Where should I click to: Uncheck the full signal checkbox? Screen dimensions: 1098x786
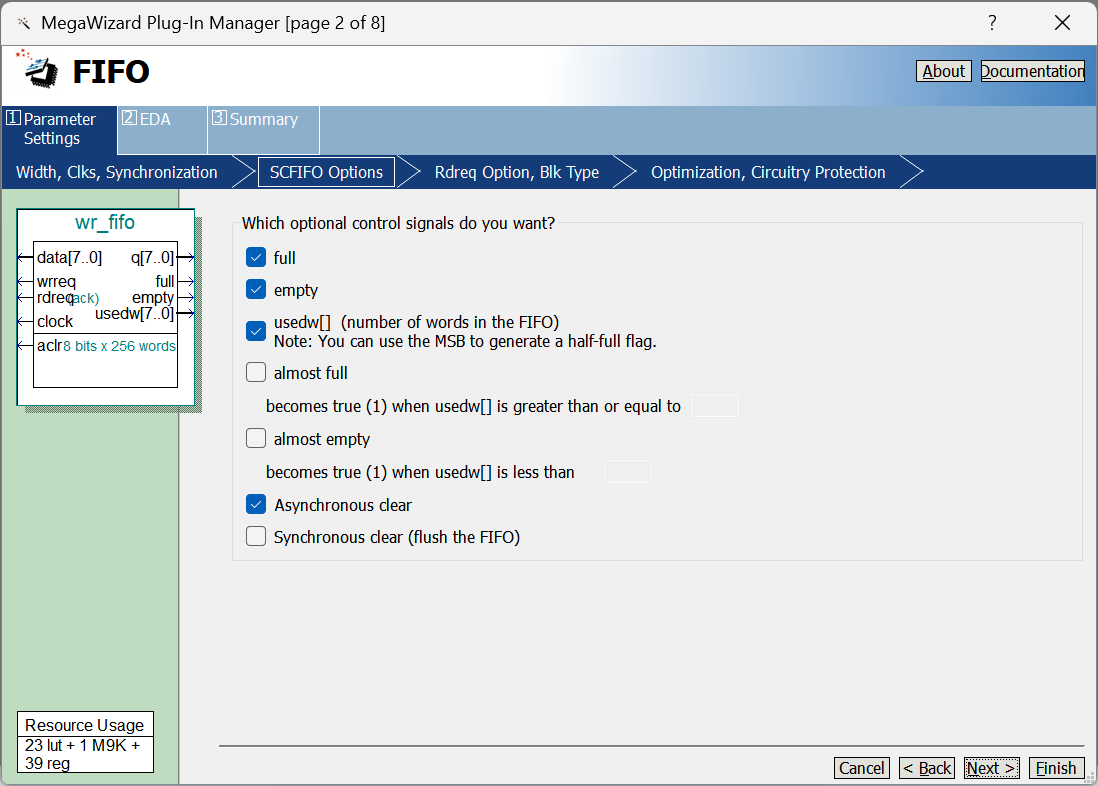pos(256,257)
